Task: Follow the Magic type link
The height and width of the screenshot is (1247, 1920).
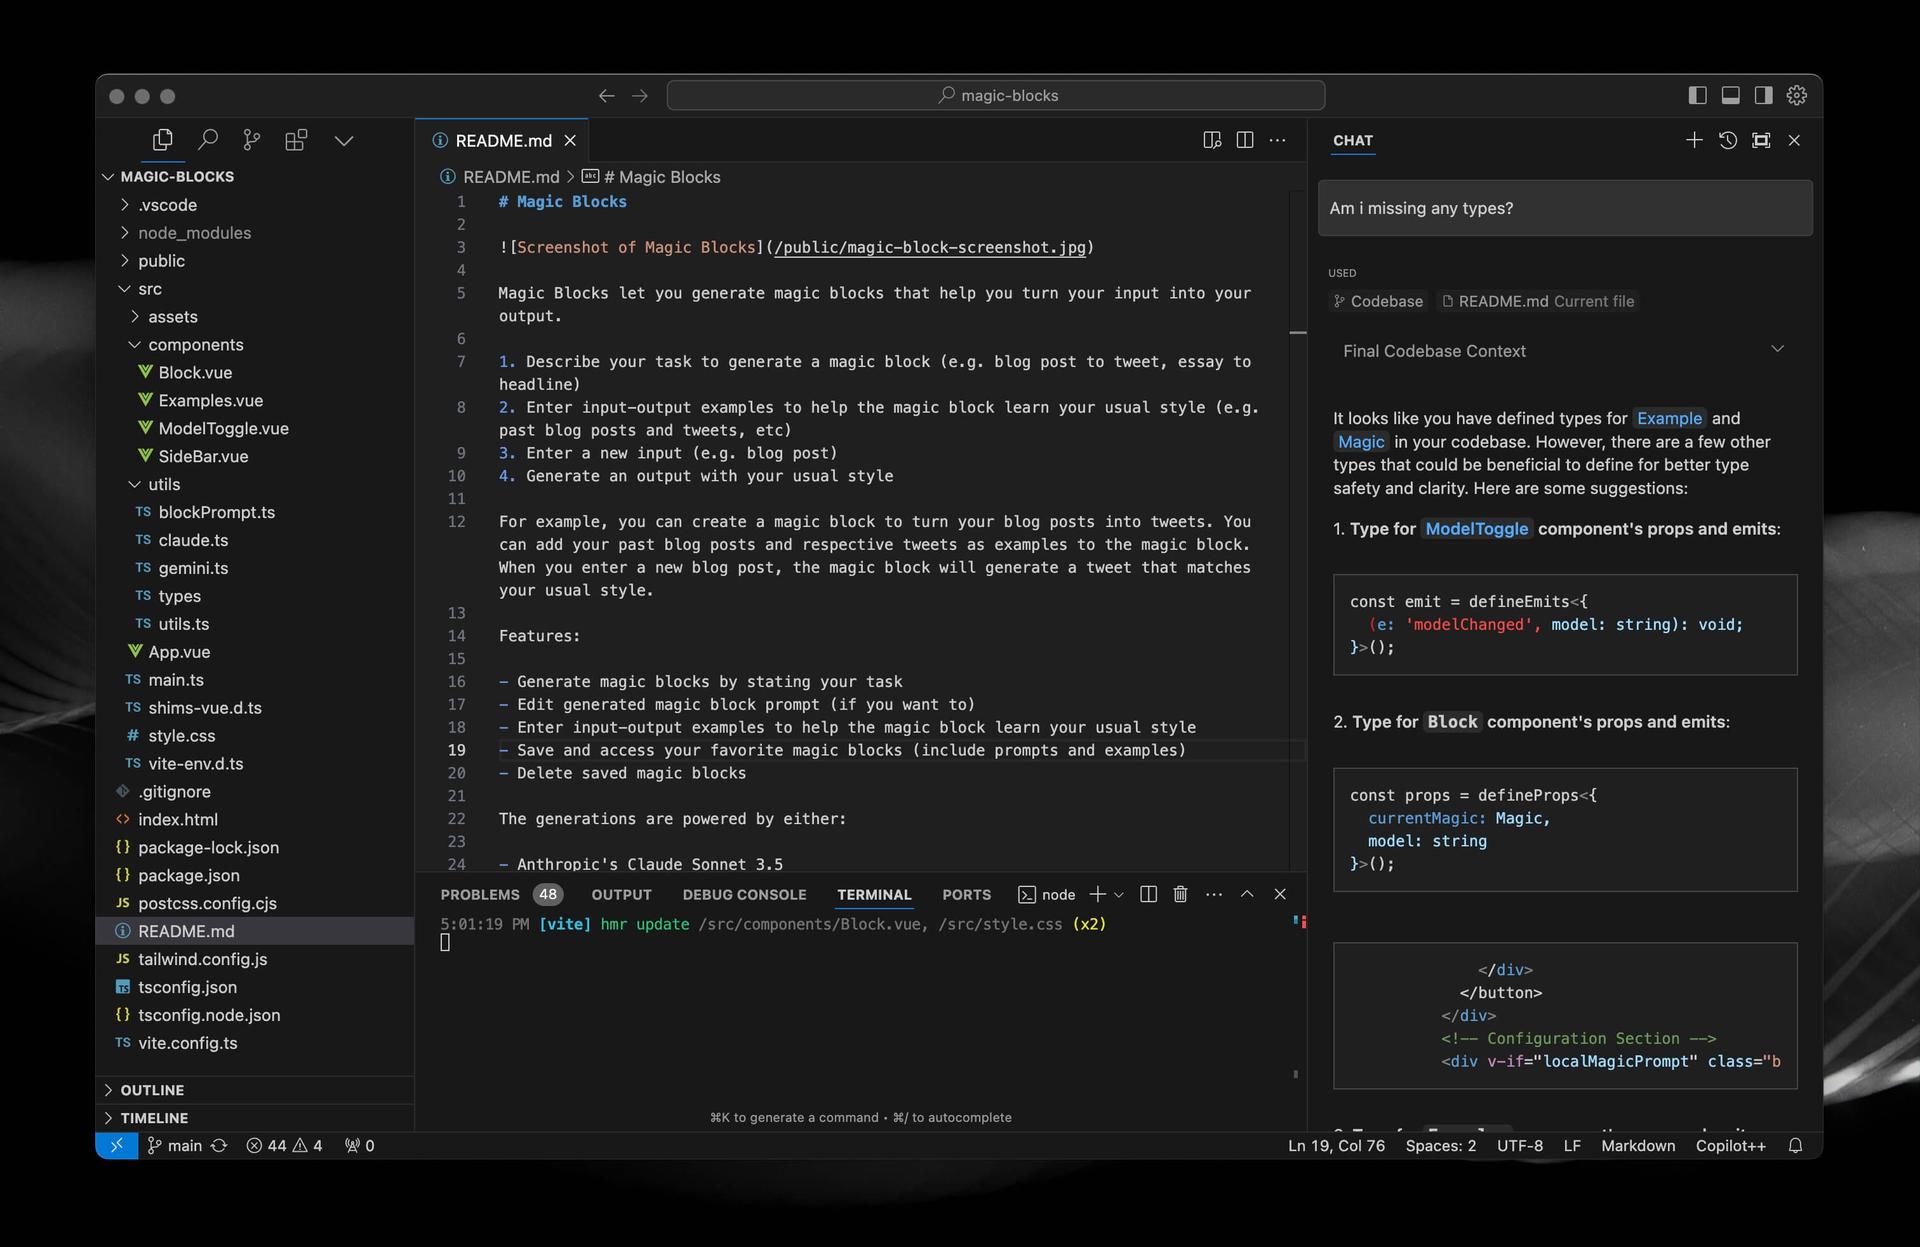Action: 1361,442
